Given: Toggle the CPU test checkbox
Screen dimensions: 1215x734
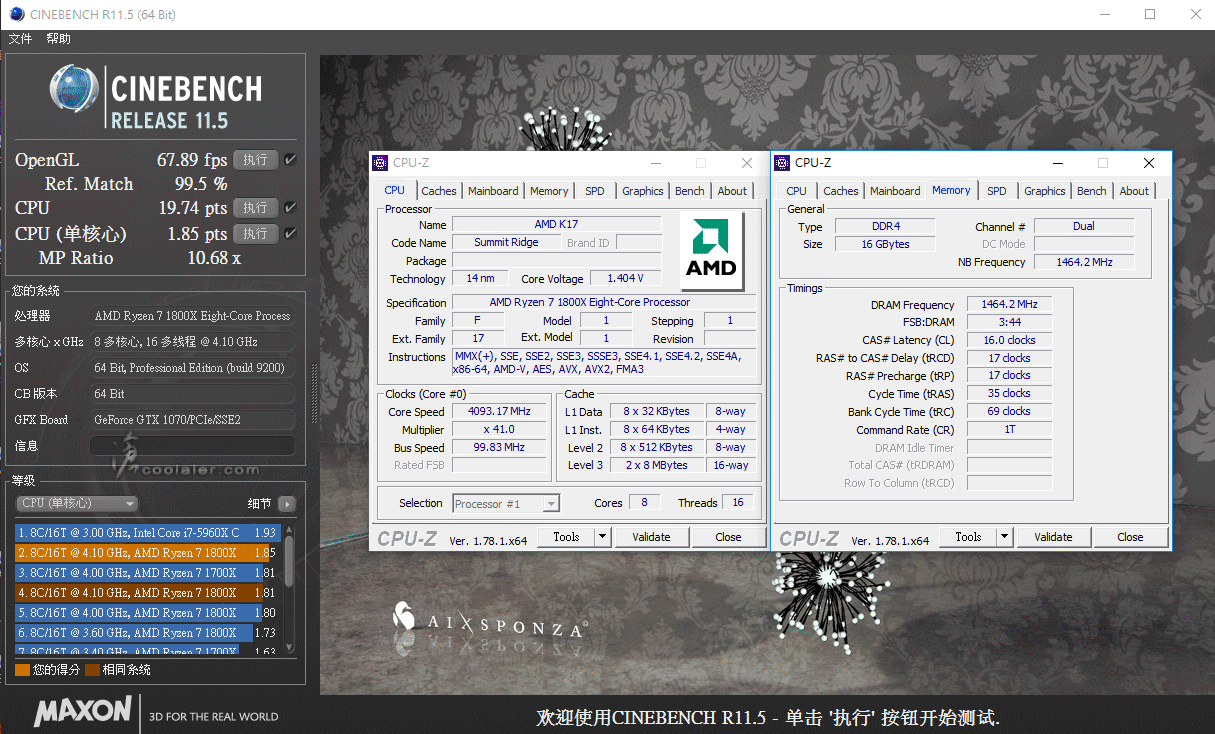Looking at the screenshot, I should click(x=290, y=208).
